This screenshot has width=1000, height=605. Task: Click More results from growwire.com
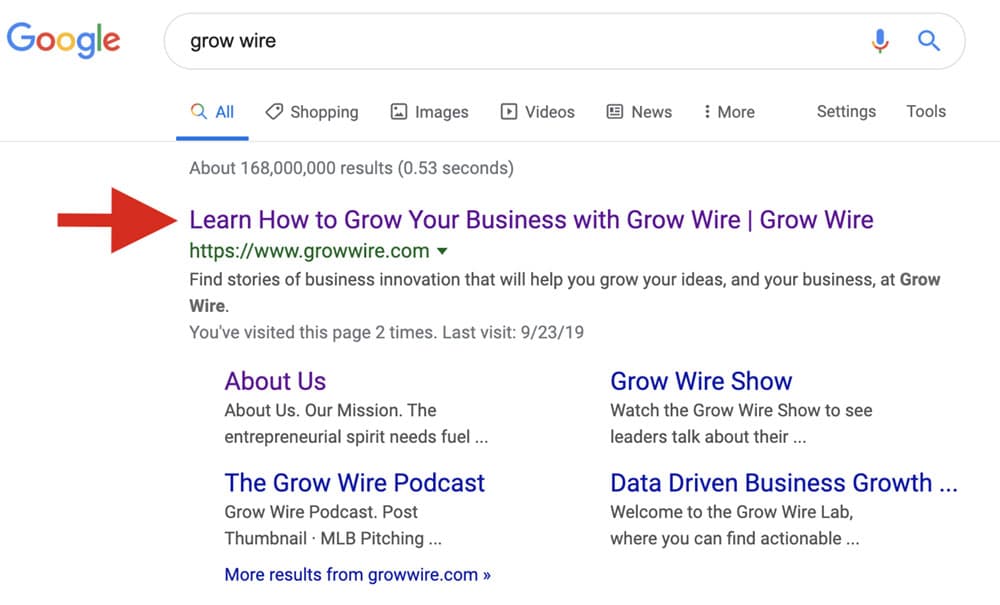[x=358, y=575]
